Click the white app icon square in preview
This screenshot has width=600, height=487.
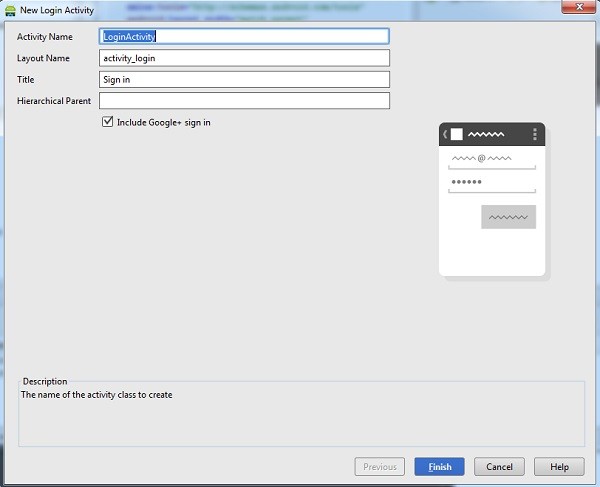pyautogui.click(x=457, y=134)
